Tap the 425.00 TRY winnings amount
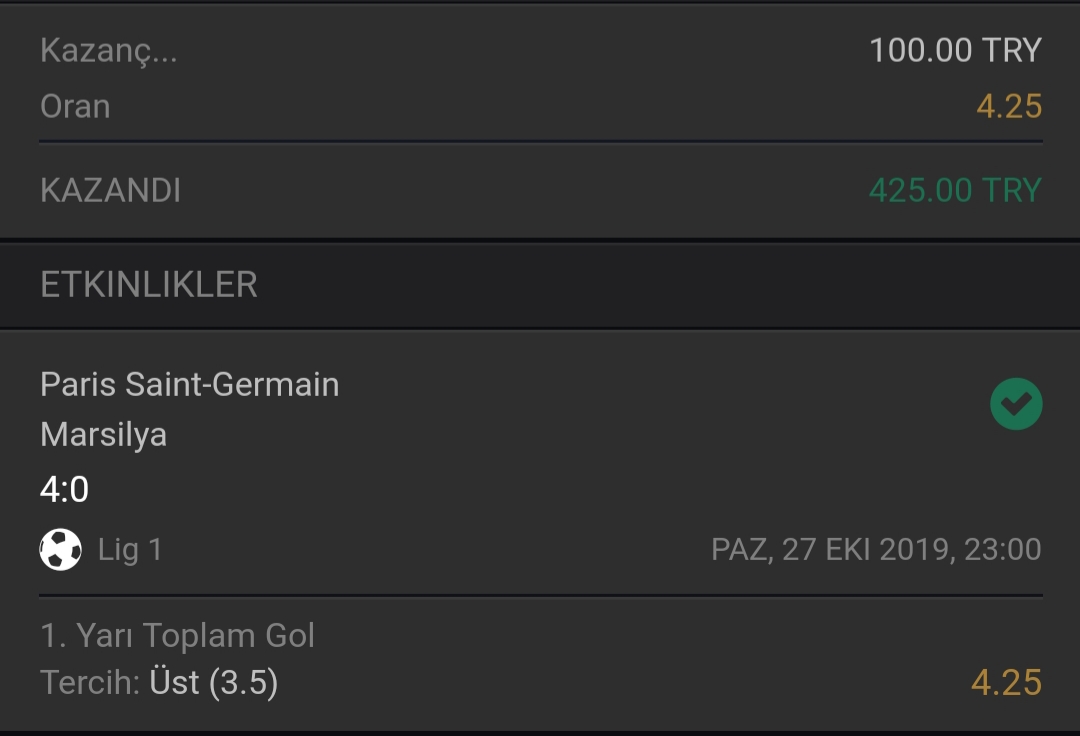 tap(955, 190)
